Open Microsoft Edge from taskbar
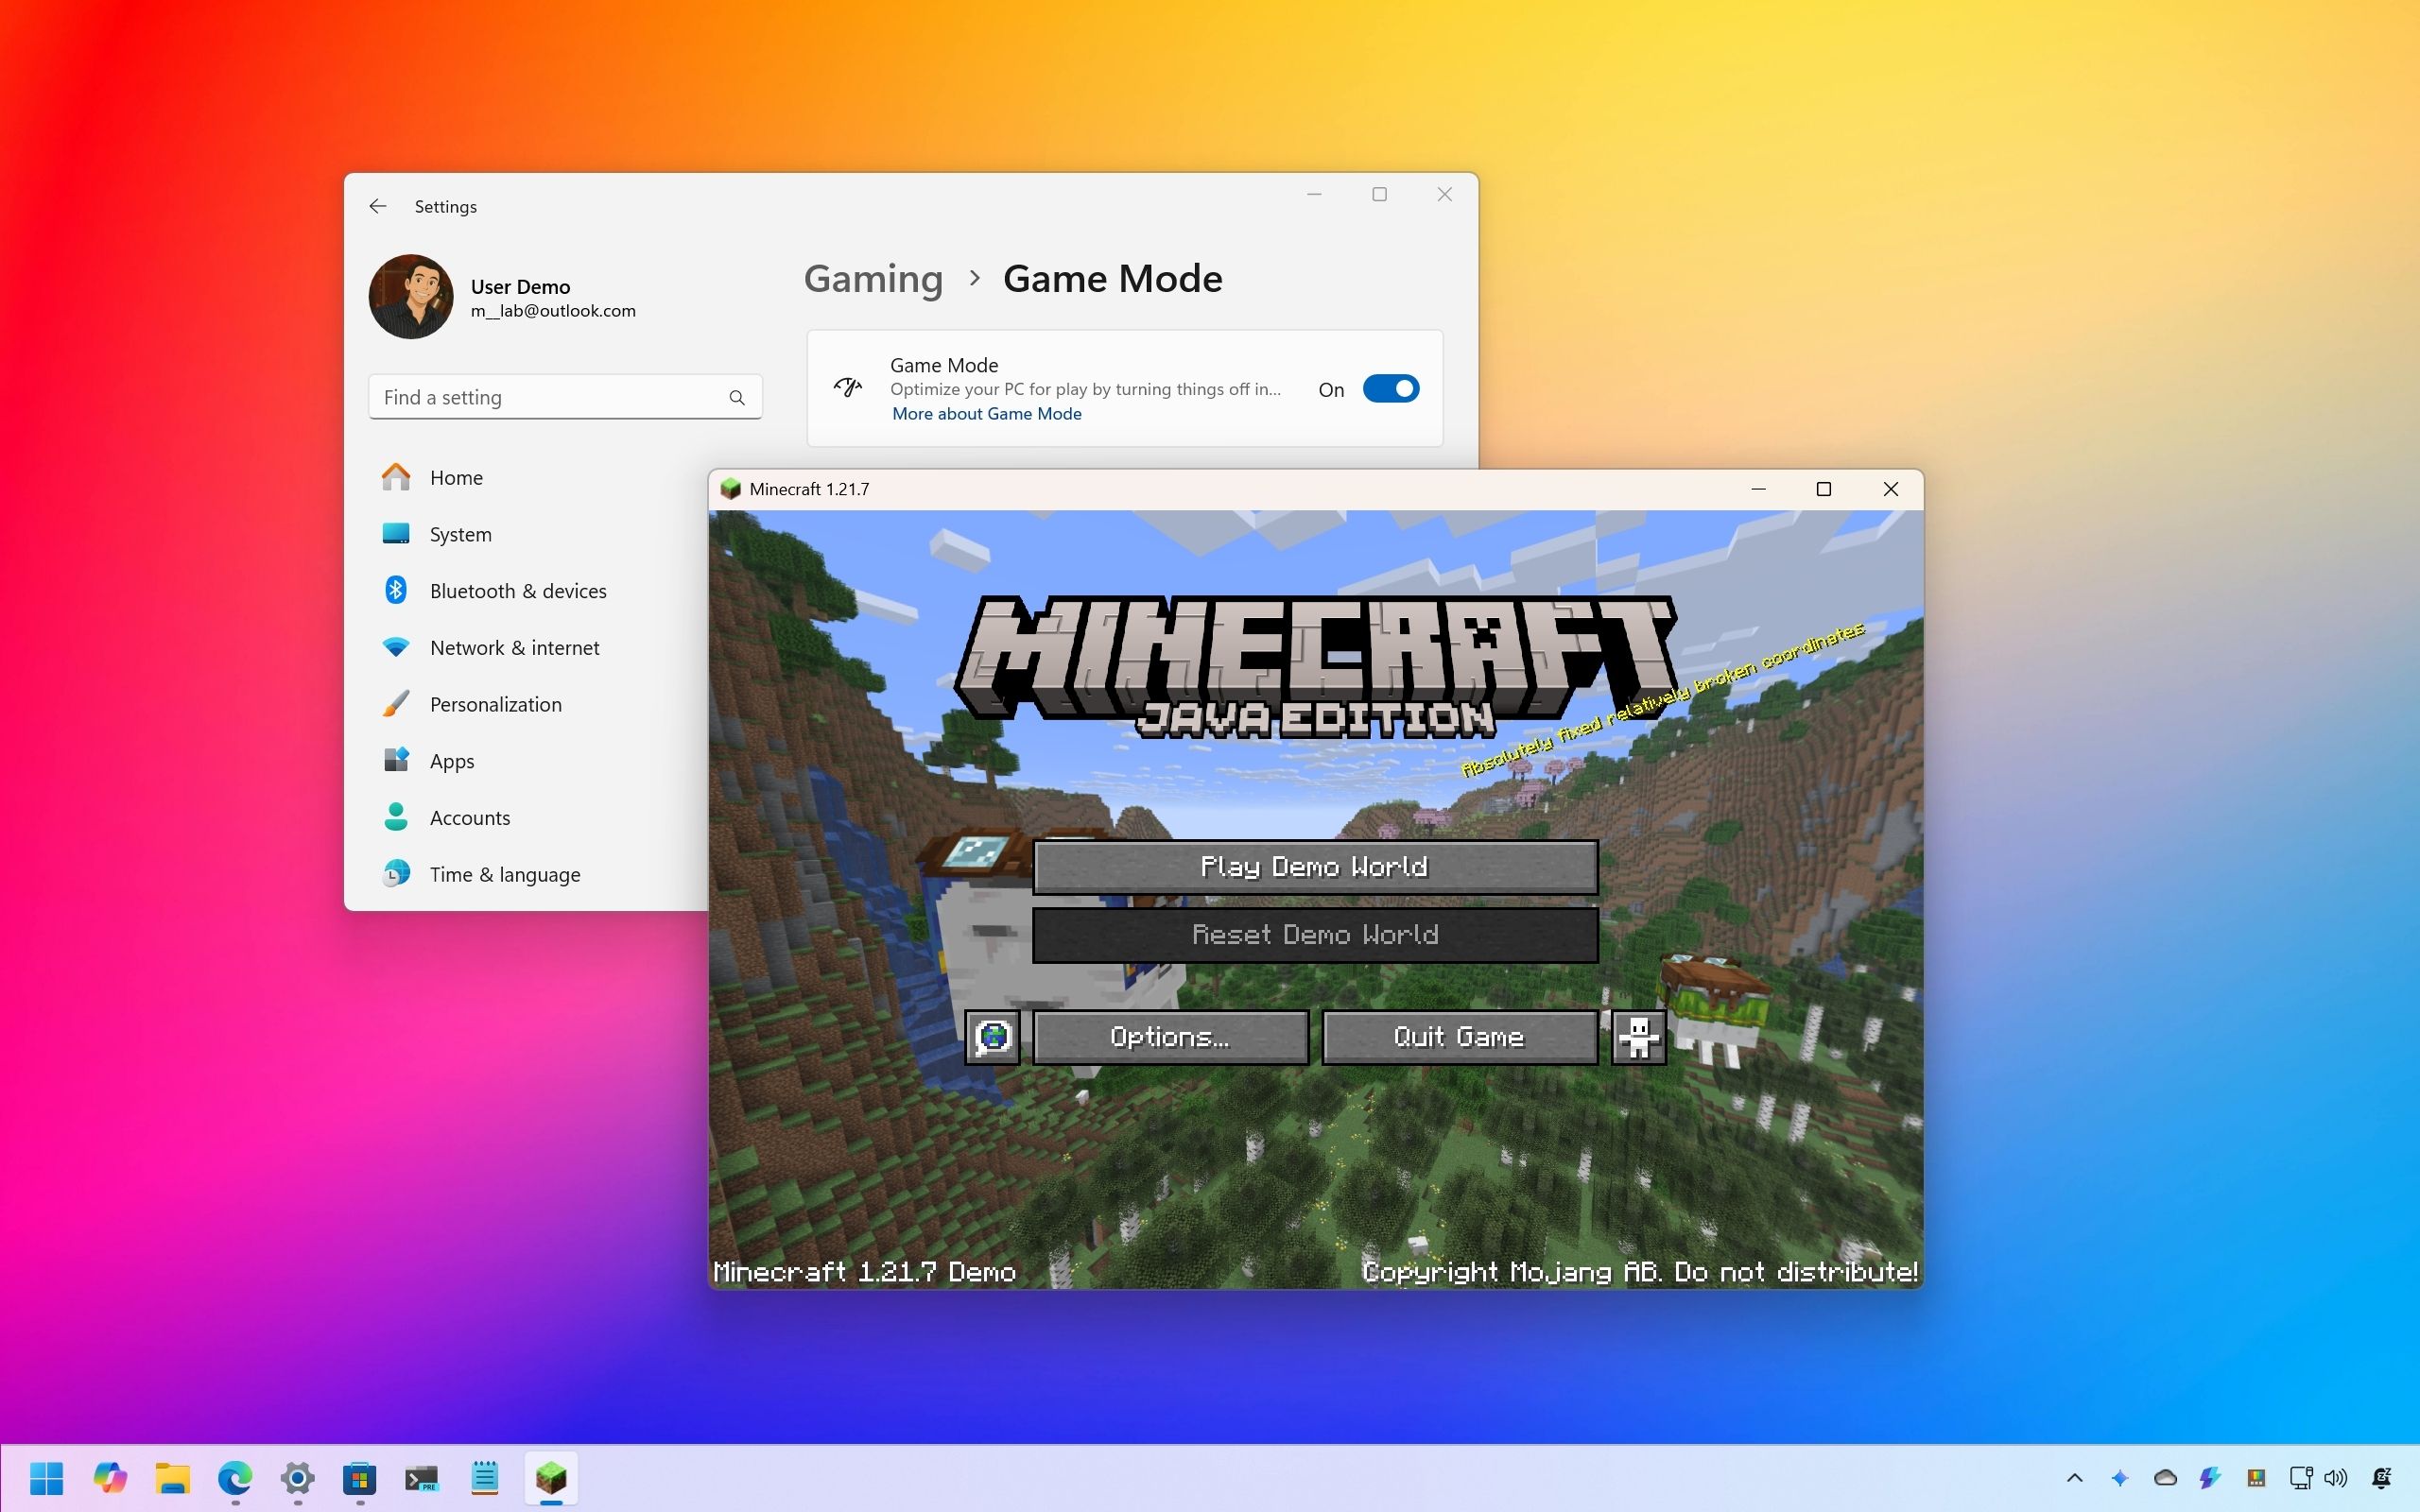 tap(235, 1477)
